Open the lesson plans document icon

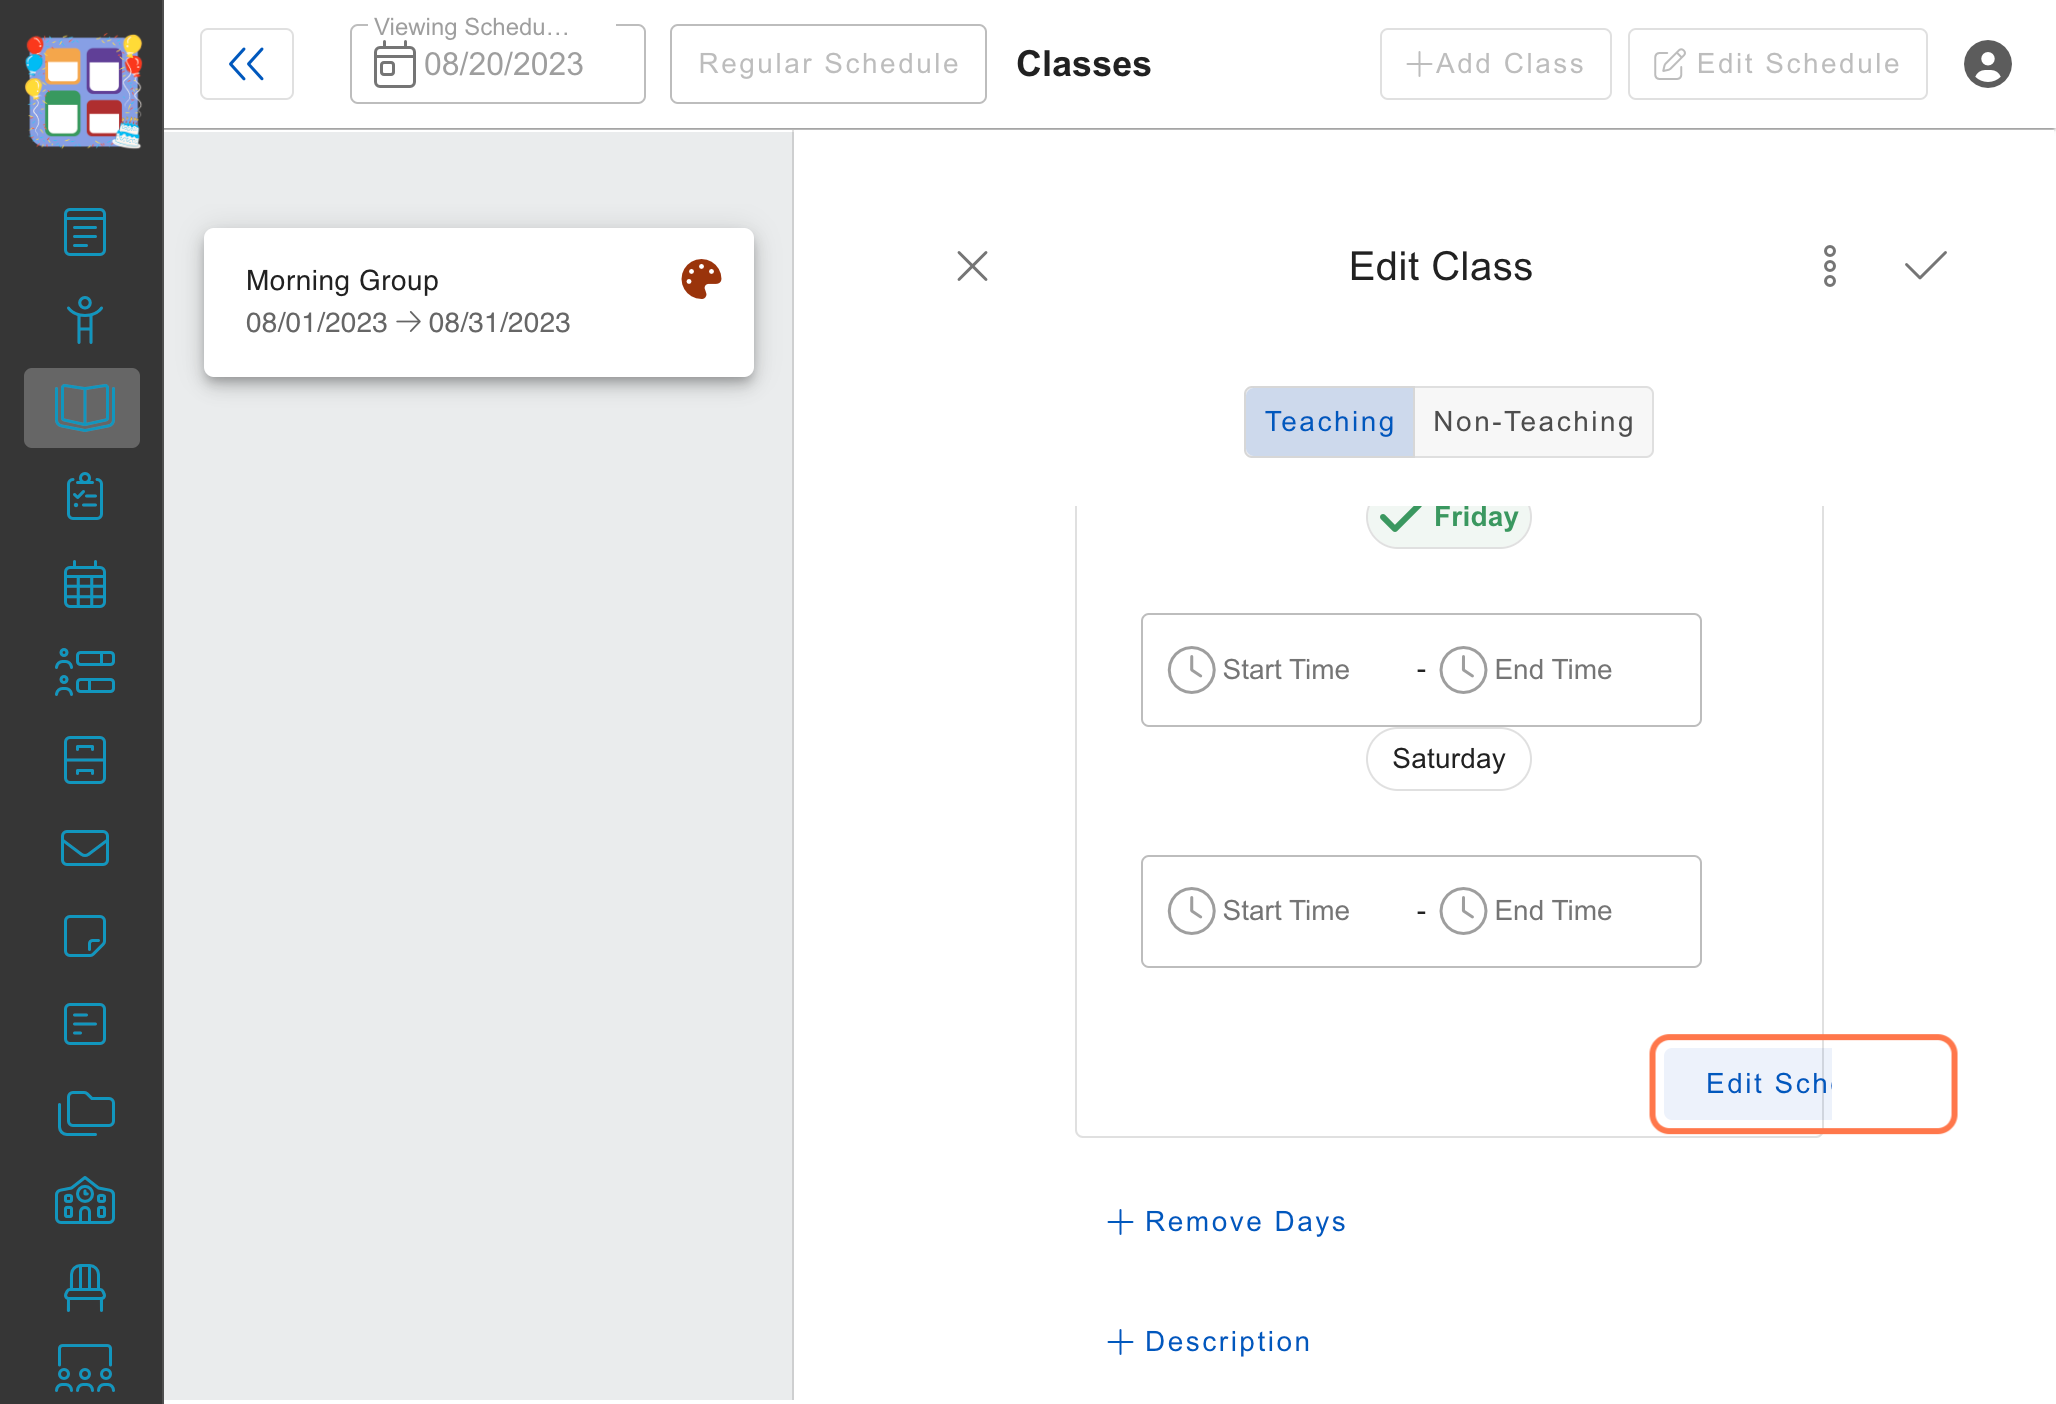point(84,232)
